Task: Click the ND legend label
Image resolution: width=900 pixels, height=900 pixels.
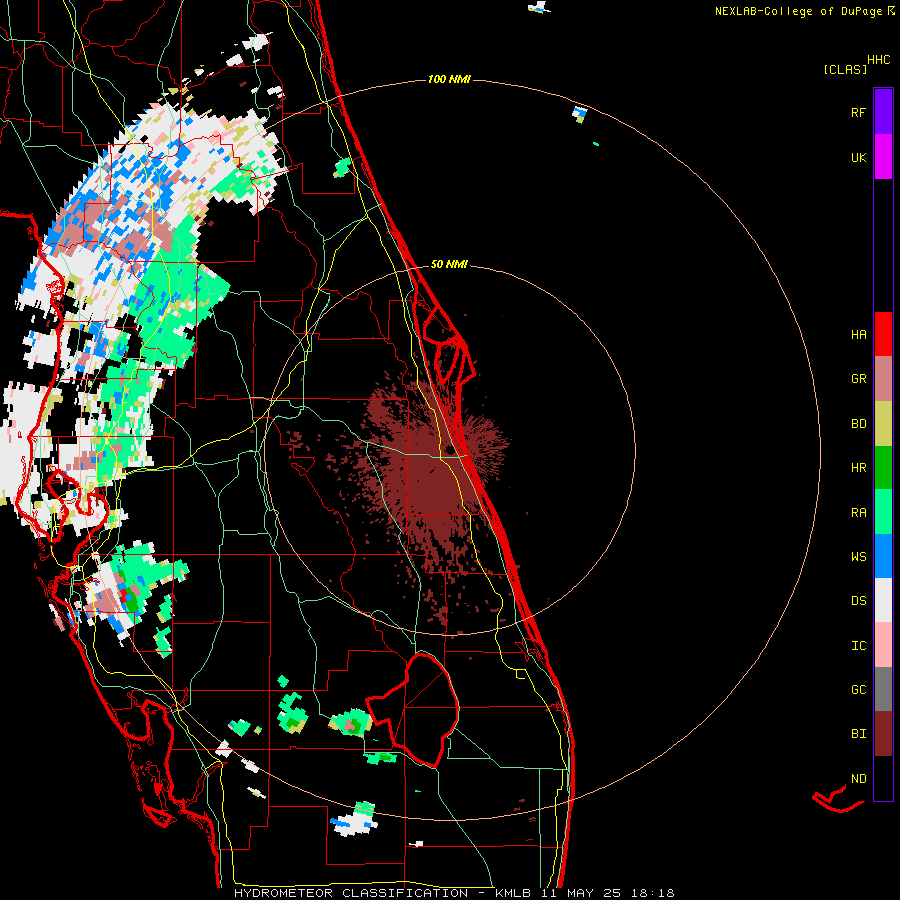Action: click(x=858, y=779)
